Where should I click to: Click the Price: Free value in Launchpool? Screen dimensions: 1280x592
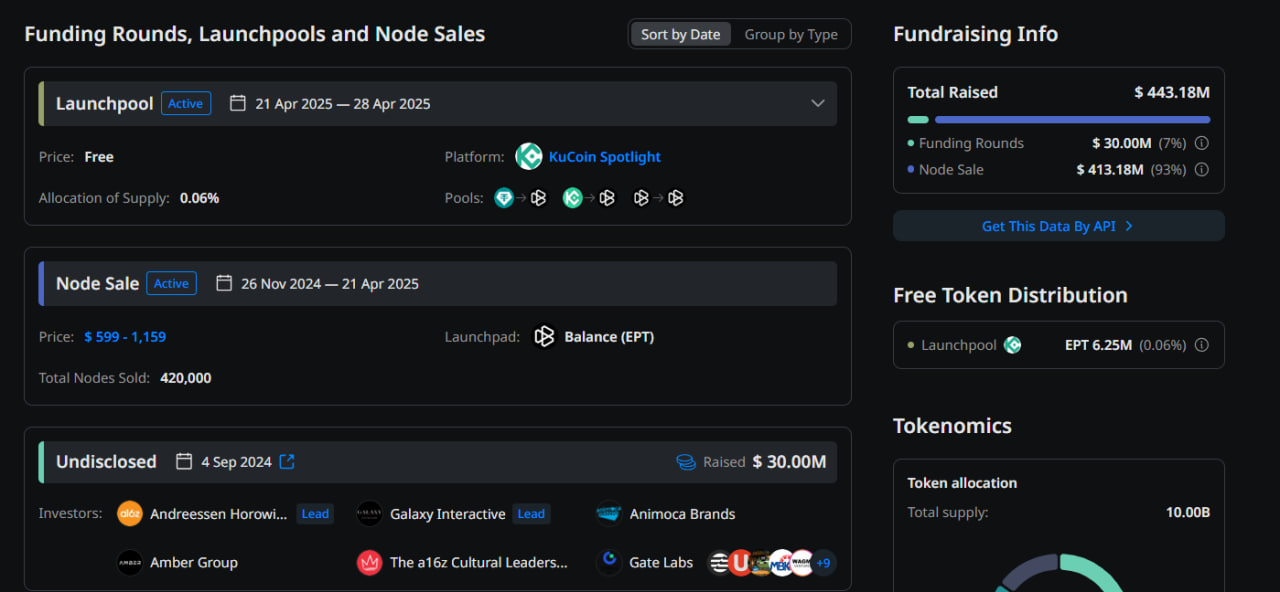click(x=99, y=157)
